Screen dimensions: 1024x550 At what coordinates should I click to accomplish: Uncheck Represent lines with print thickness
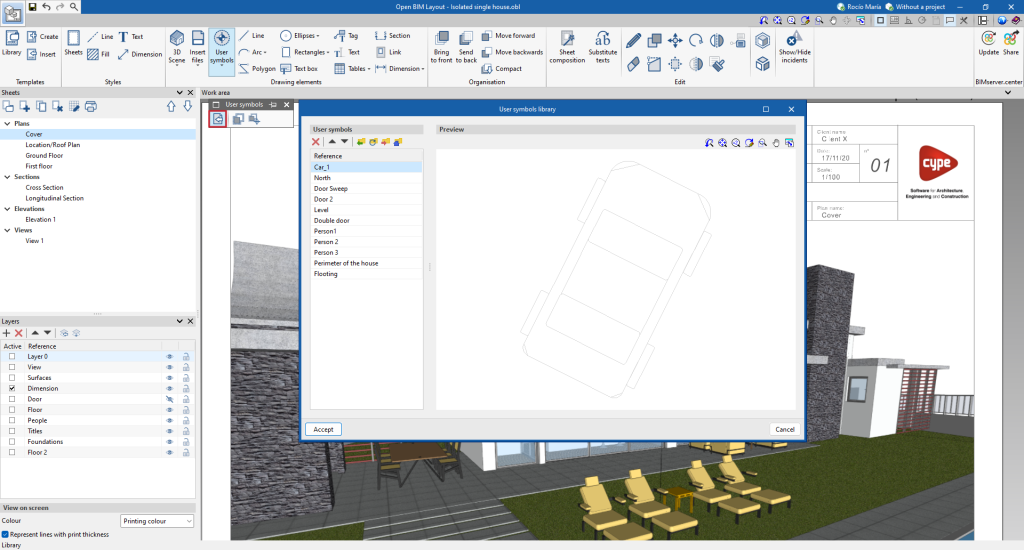pos(6,534)
